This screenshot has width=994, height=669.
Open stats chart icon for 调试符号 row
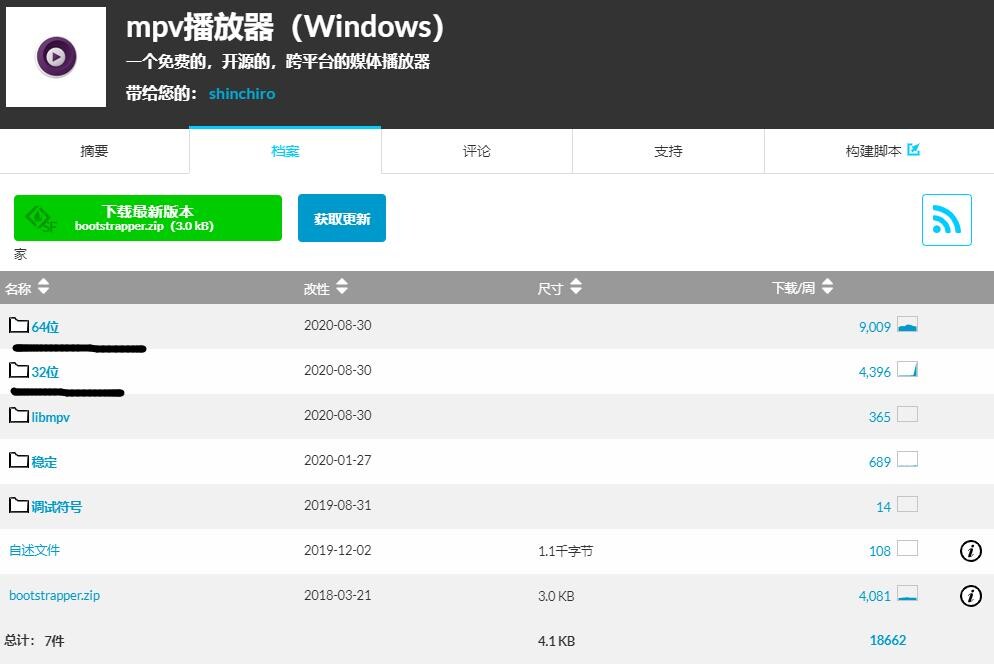(x=908, y=505)
